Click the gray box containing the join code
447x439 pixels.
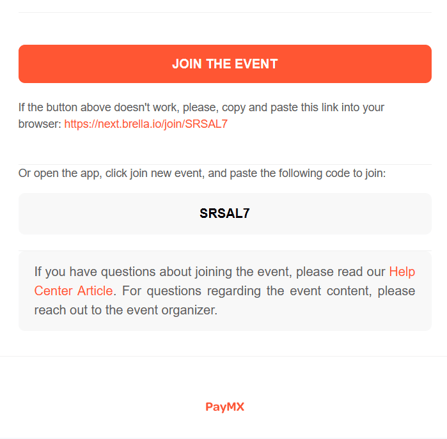point(225,213)
